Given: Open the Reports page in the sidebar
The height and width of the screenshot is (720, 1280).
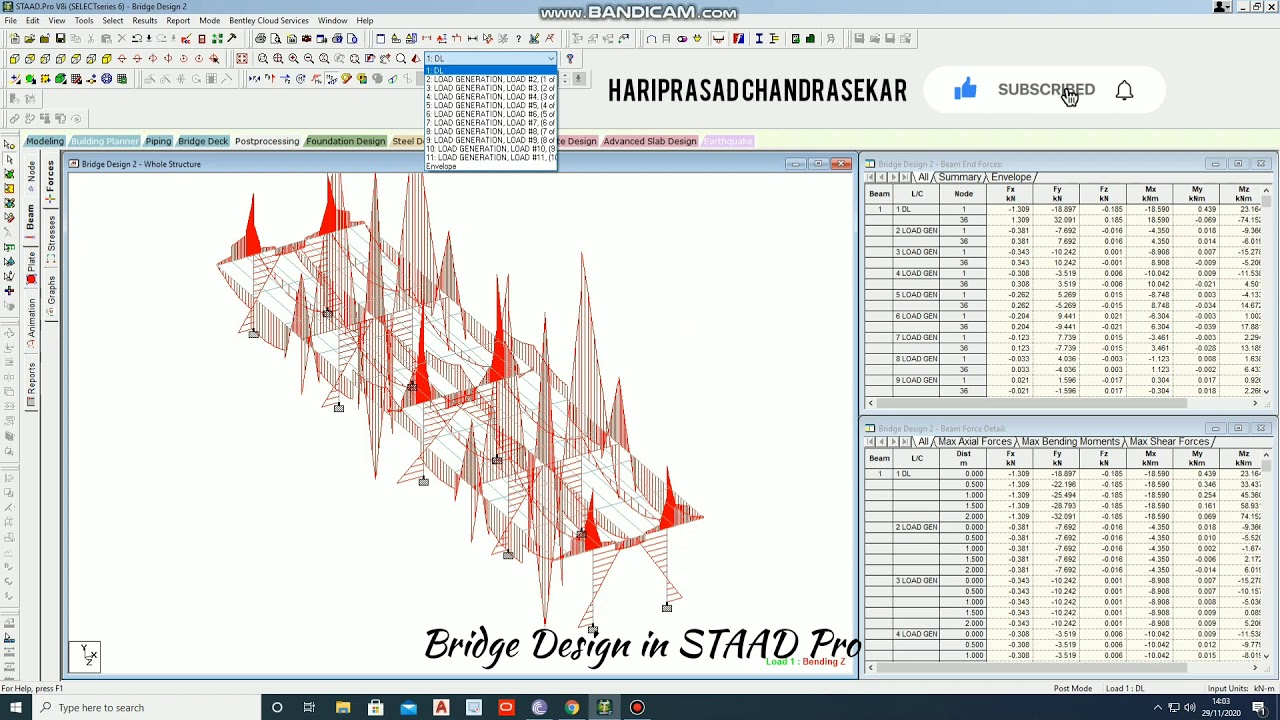Looking at the screenshot, I should point(31,384).
